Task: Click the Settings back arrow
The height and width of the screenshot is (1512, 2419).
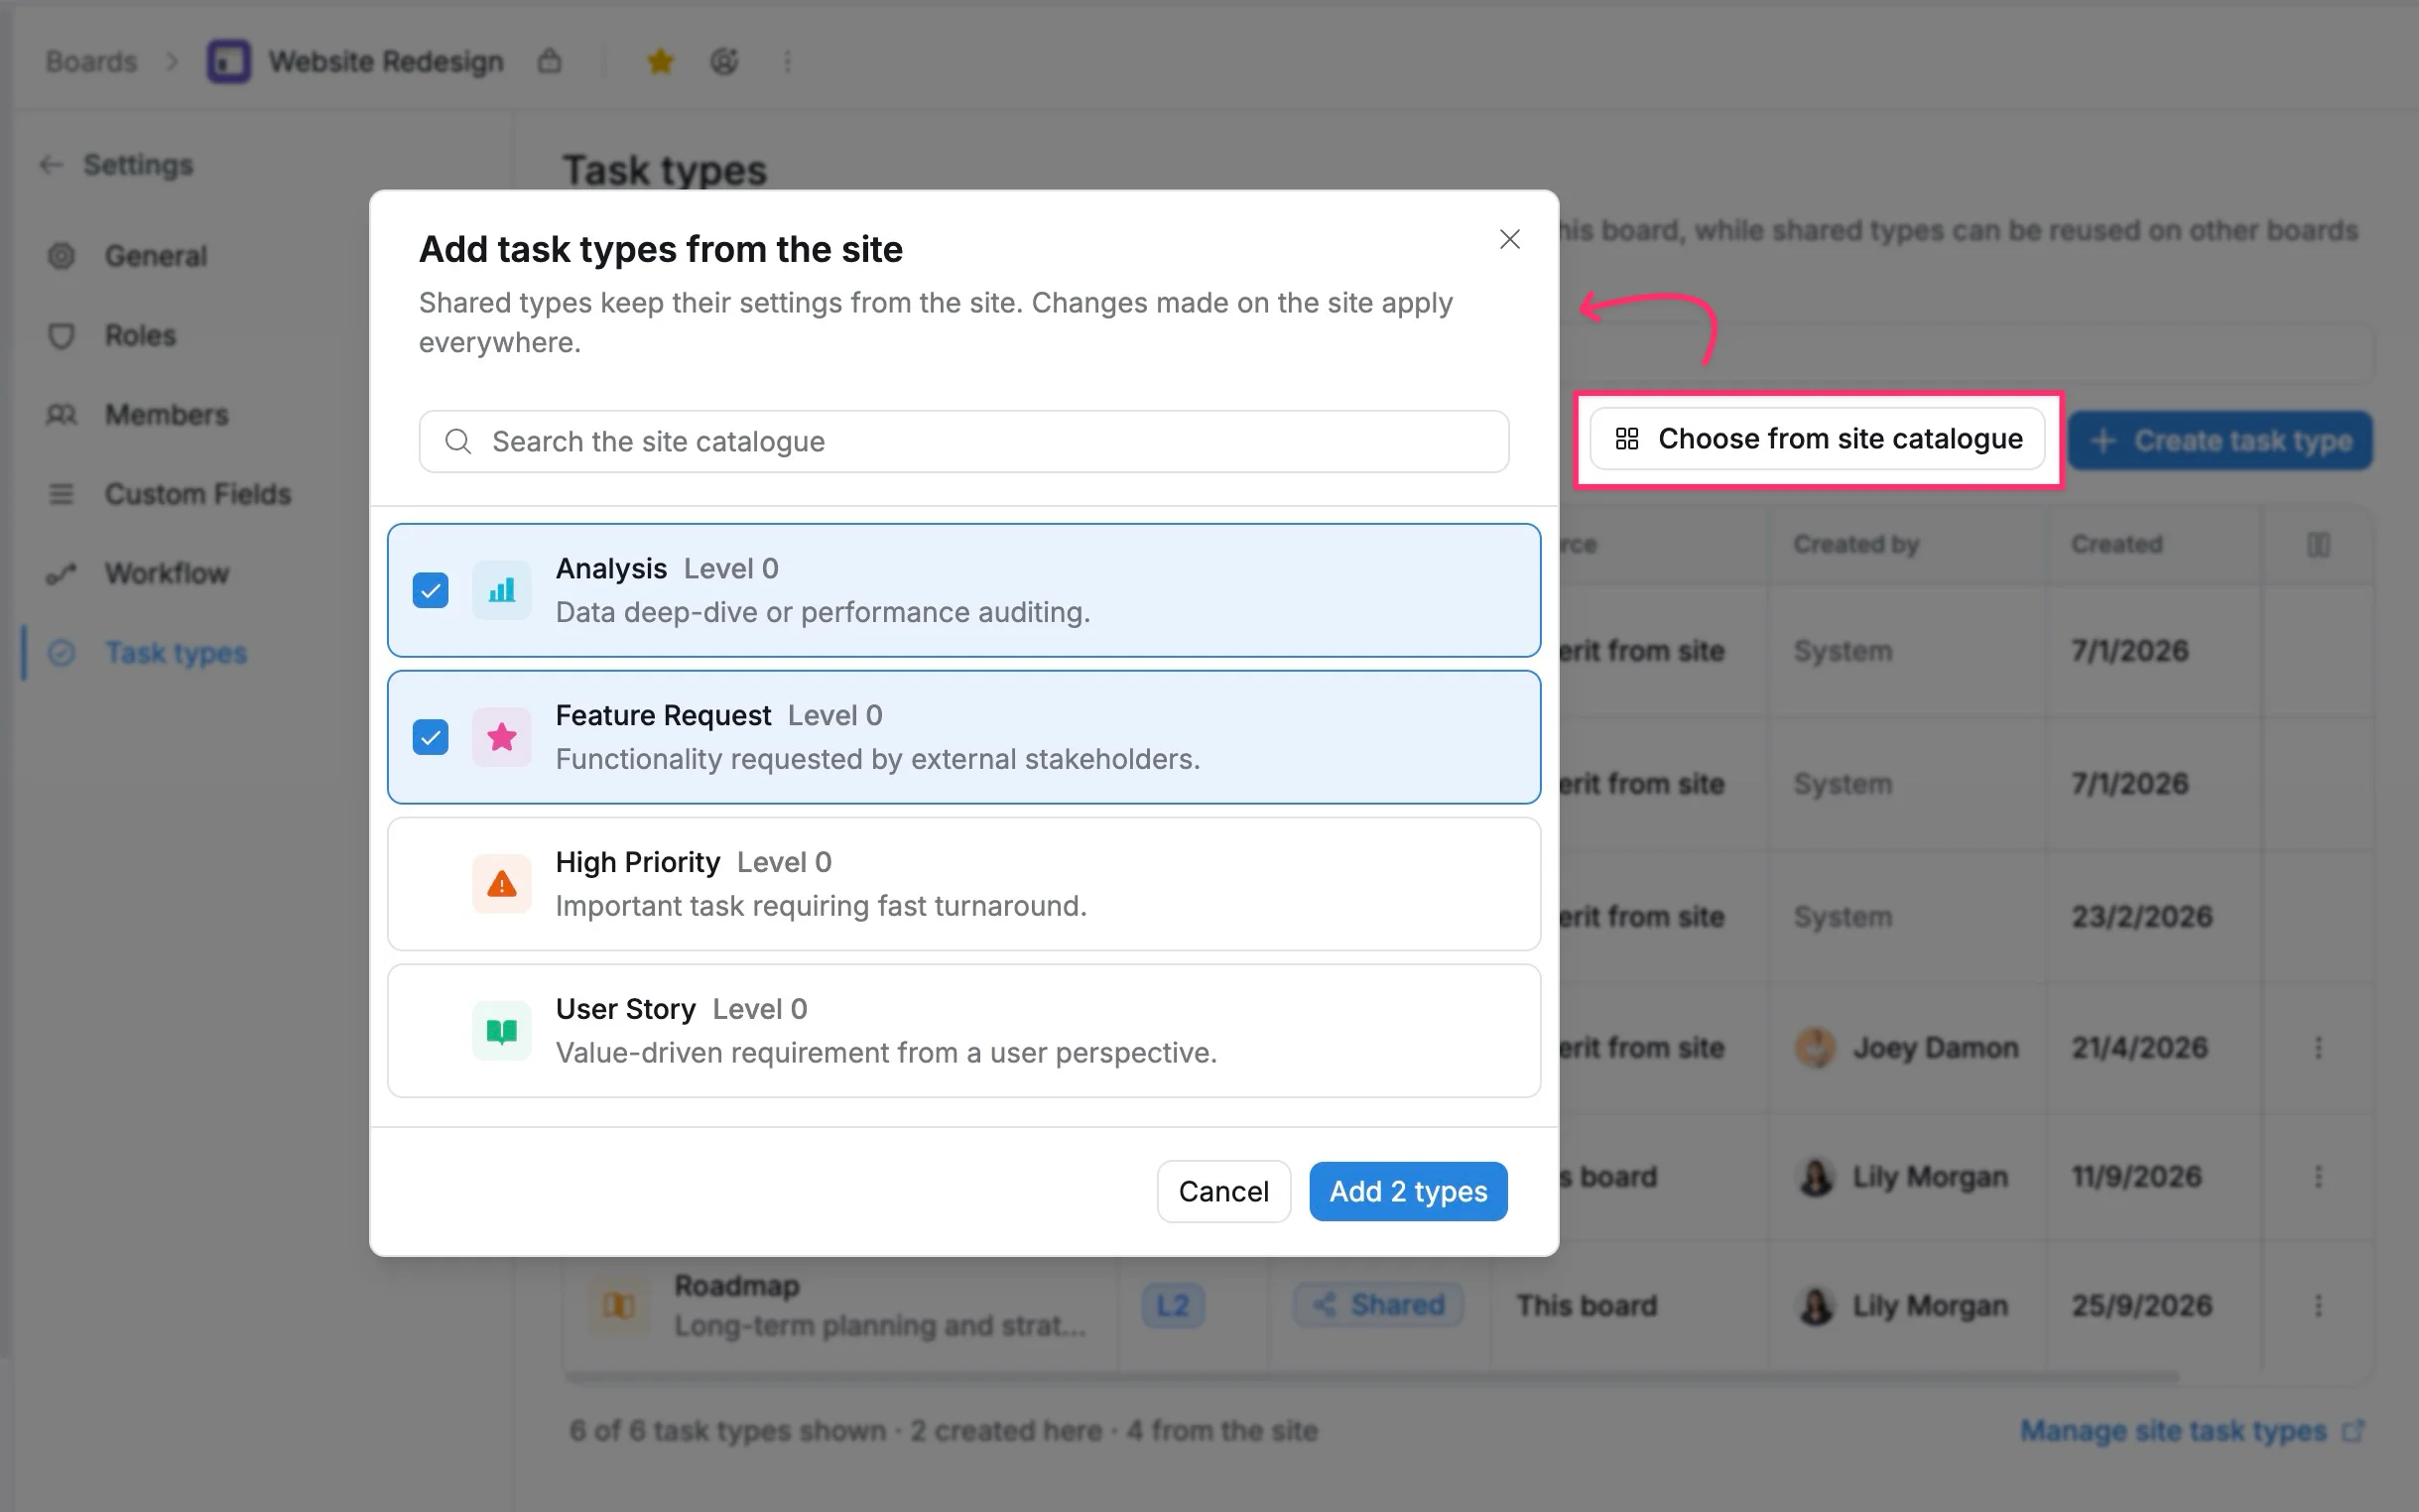Action: 50,164
